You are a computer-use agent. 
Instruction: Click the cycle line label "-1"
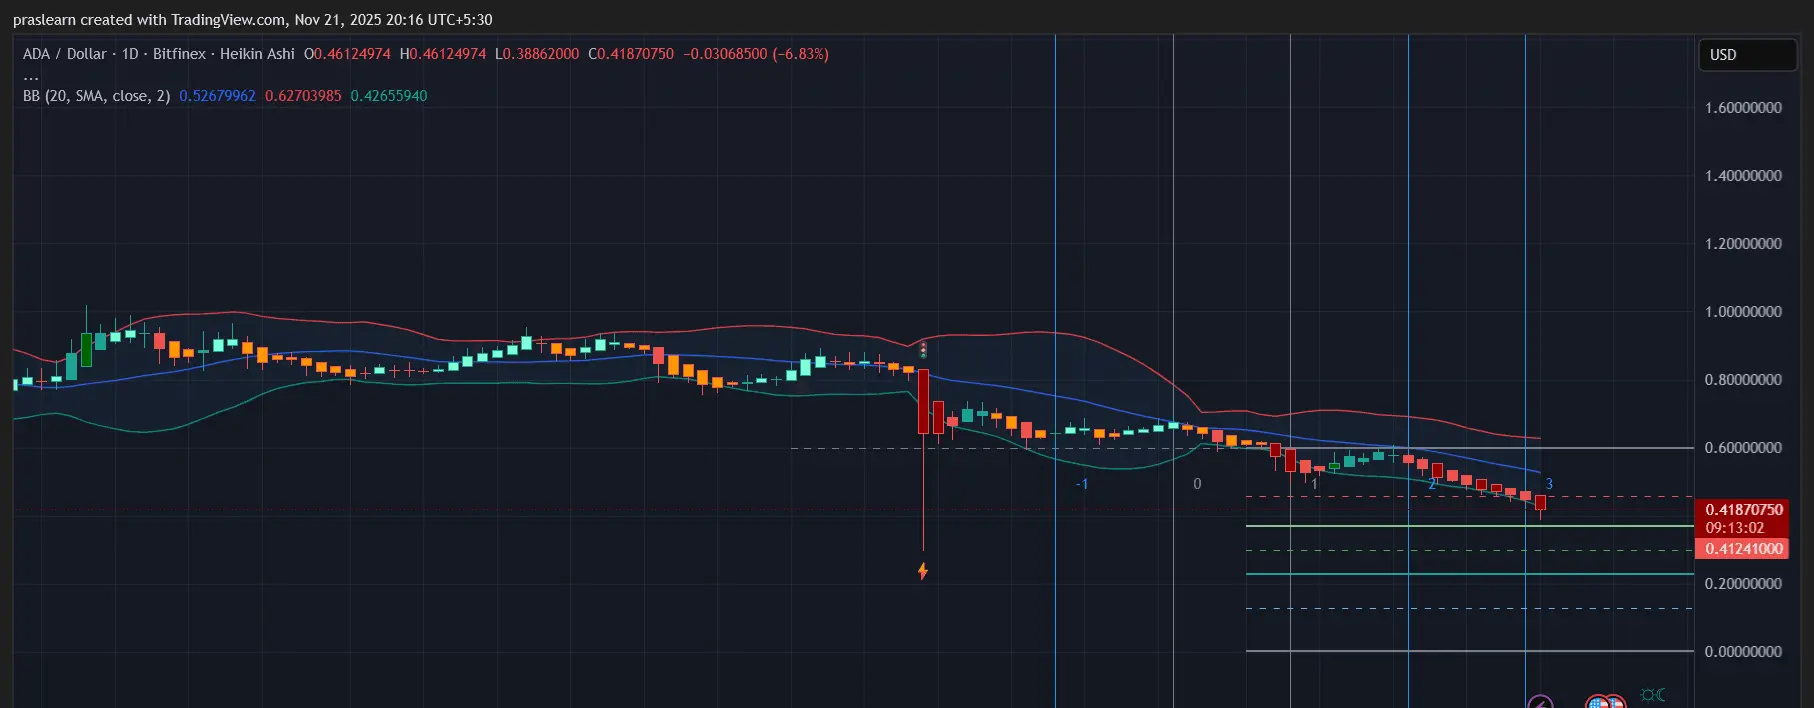pyautogui.click(x=1081, y=484)
